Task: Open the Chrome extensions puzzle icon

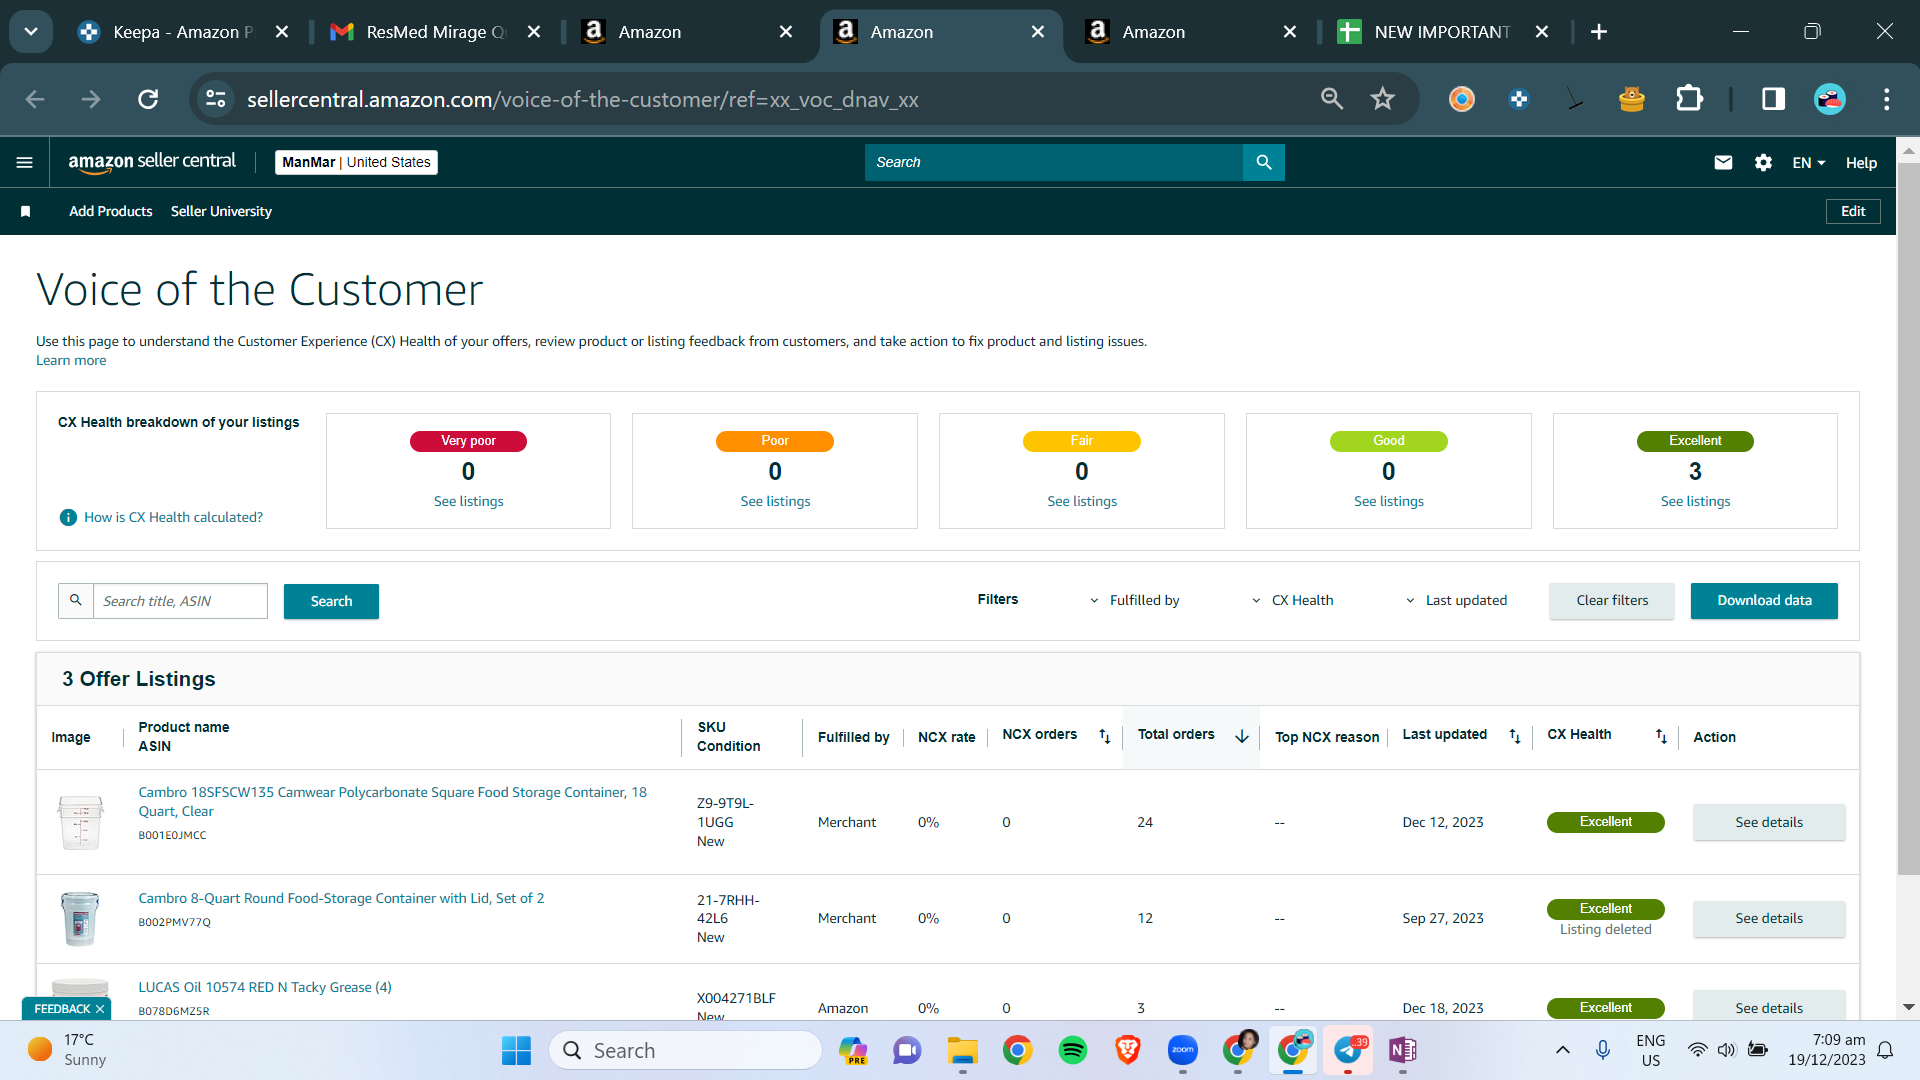Action: click(1689, 99)
